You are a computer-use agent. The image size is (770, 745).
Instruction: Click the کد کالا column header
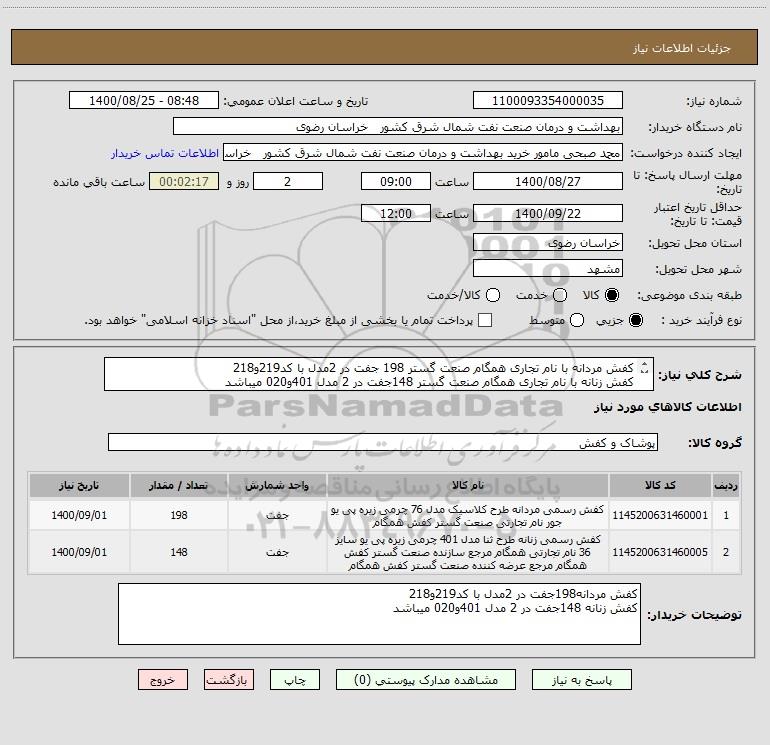click(660, 485)
